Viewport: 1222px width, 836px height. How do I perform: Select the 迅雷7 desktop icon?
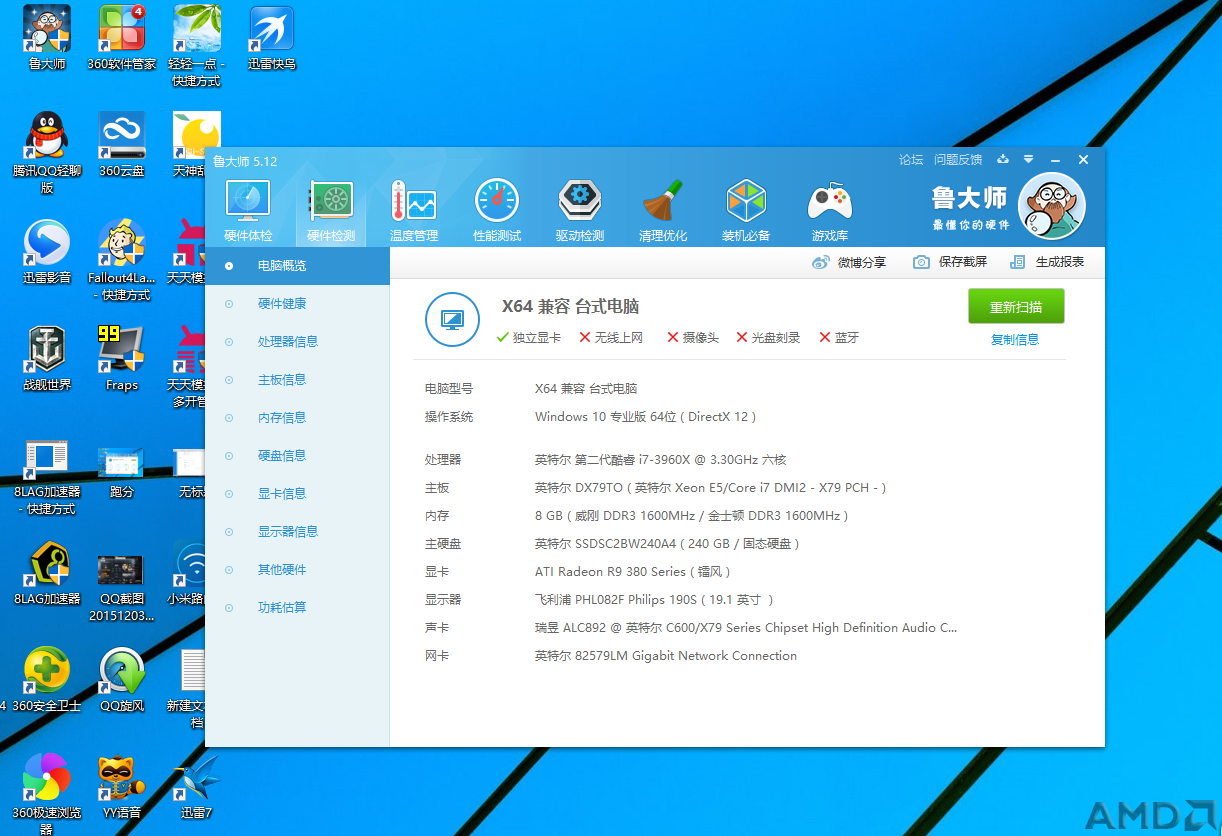click(x=196, y=787)
